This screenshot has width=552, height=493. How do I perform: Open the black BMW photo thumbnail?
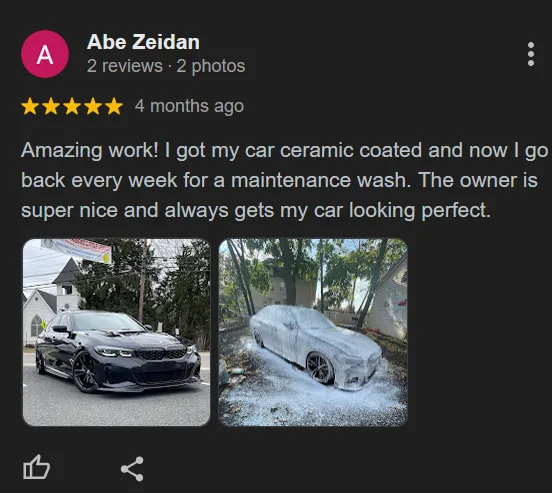(x=117, y=332)
